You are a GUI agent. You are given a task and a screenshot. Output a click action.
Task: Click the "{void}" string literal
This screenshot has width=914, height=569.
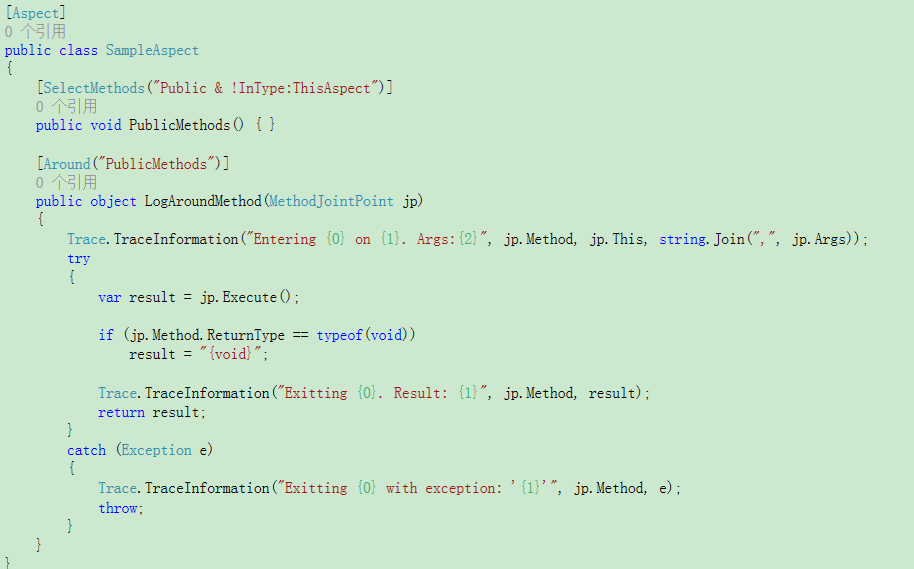(x=231, y=353)
